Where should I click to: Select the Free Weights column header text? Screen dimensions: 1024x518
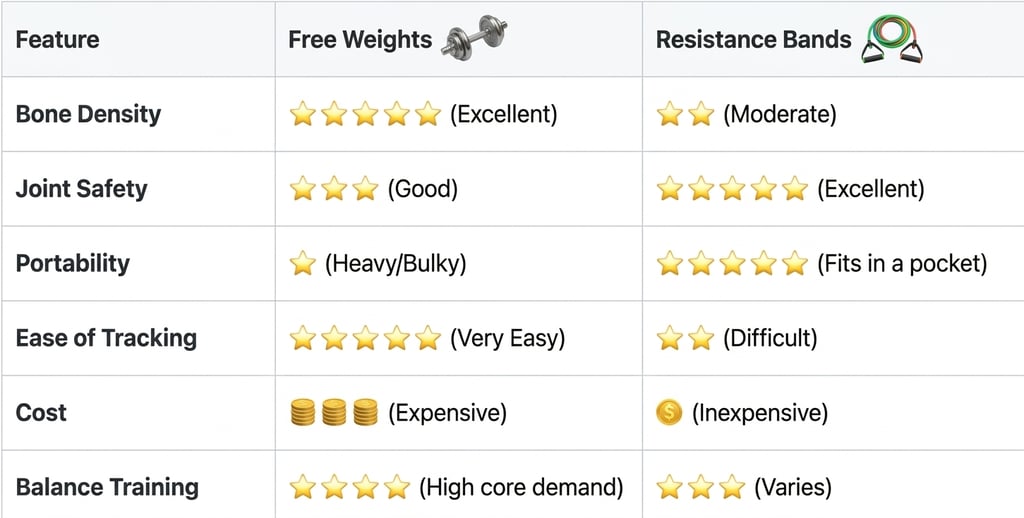[360, 40]
